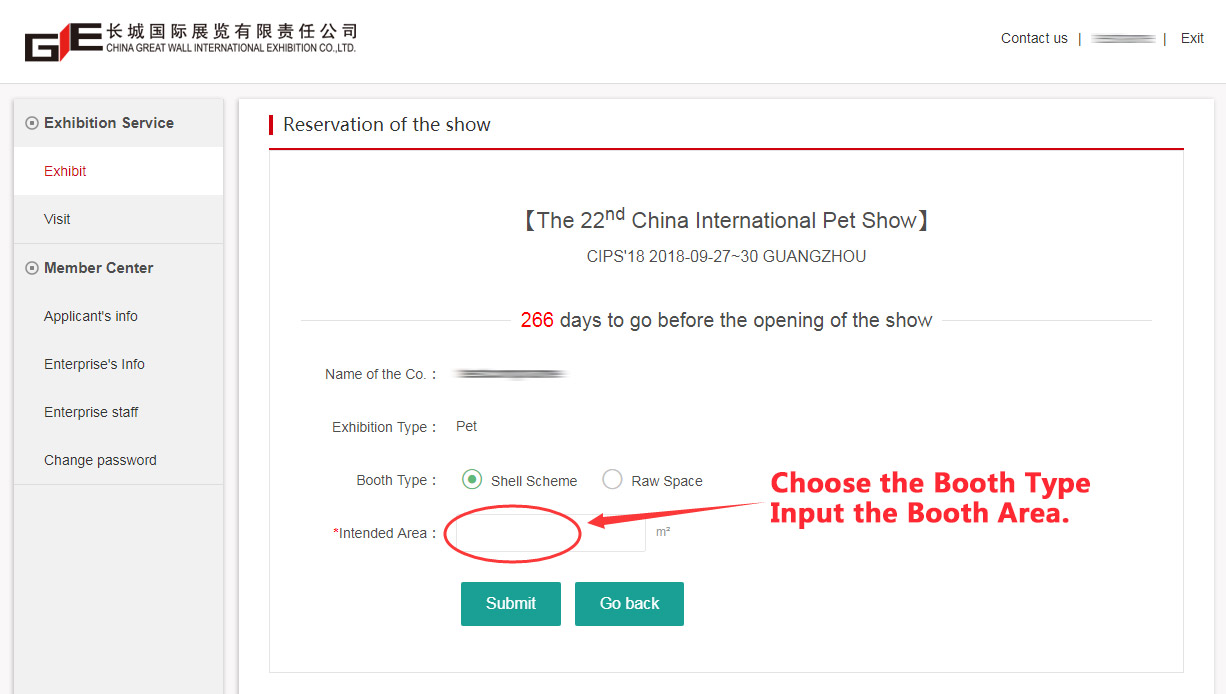Viewport: 1226px width, 694px height.
Task: Select the Raw Space booth type
Action: click(612, 480)
